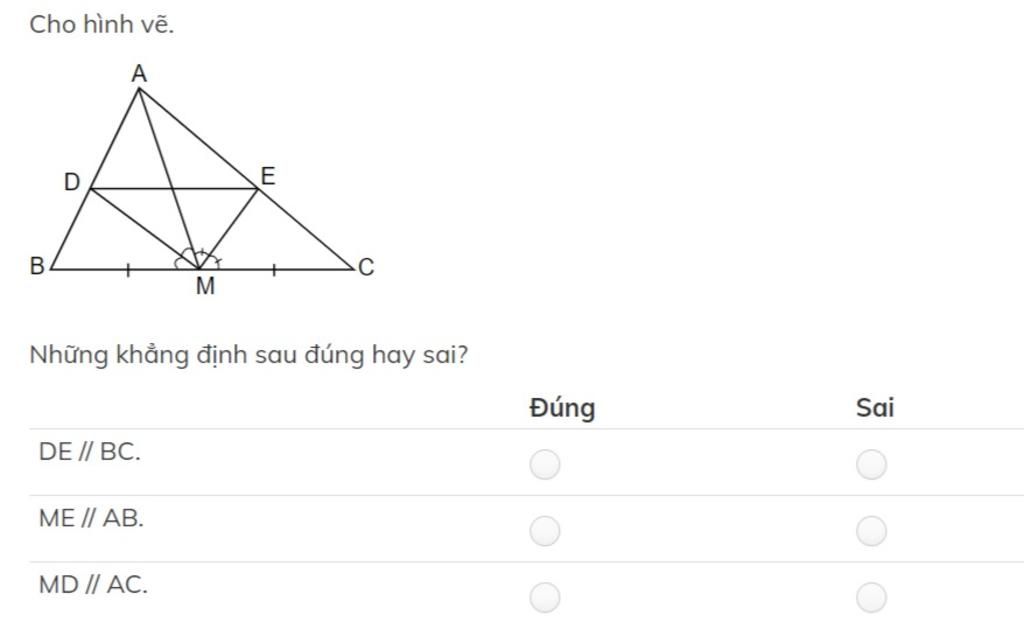Click the 'Sai' column header
1024x636 pixels.
[x=874, y=407]
